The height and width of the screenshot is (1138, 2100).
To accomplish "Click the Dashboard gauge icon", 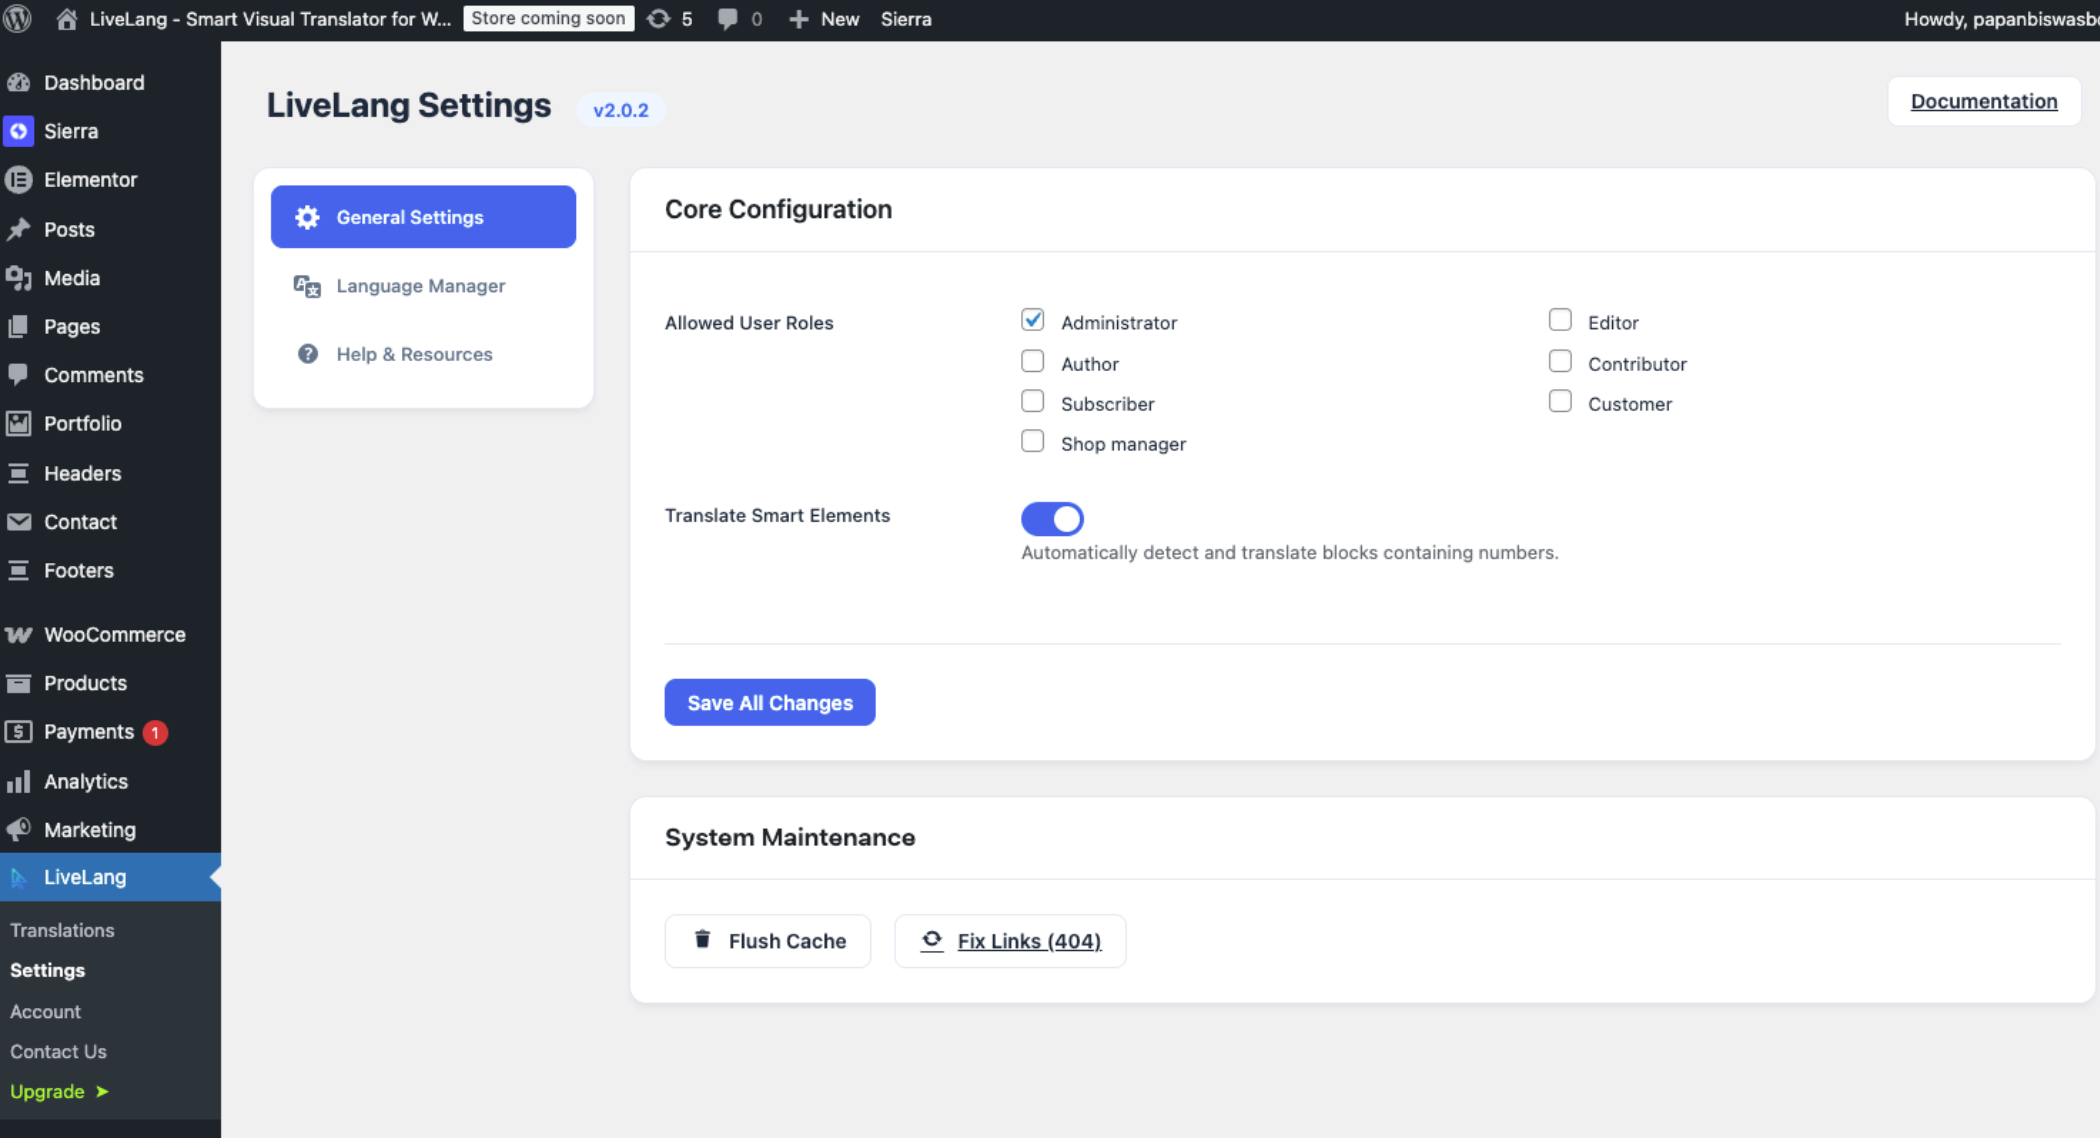I will 19,83.
